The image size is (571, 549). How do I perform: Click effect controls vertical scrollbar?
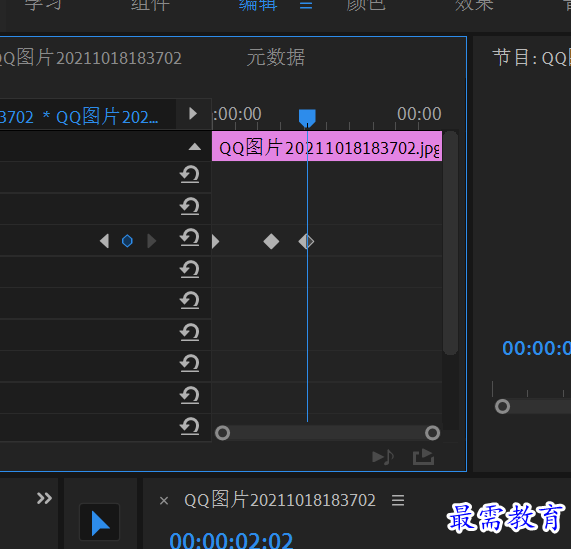coord(450,243)
